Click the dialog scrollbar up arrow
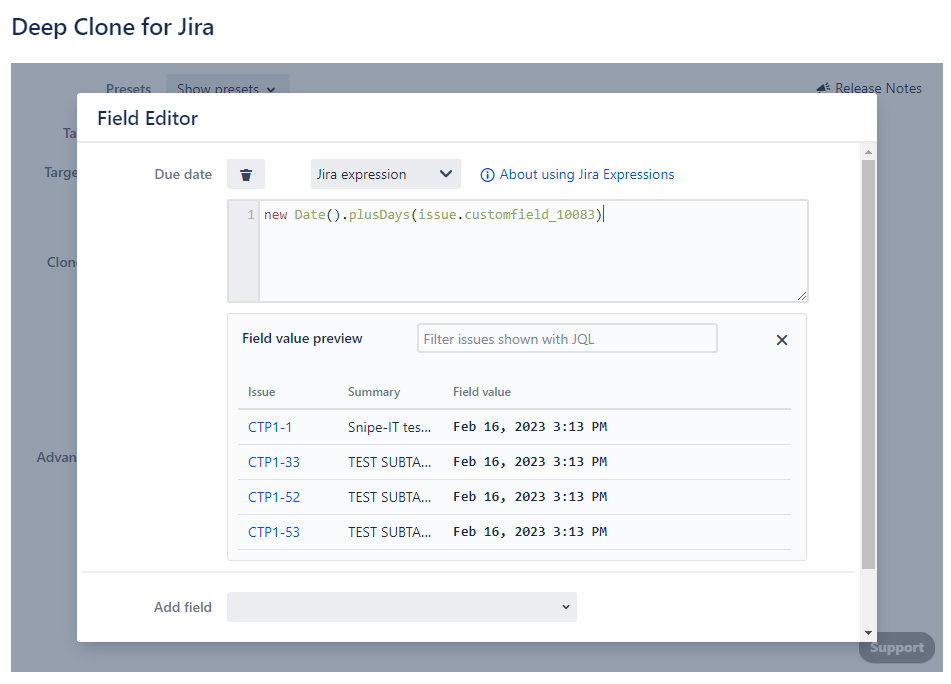951x684 pixels. pyautogui.click(x=868, y=152)
